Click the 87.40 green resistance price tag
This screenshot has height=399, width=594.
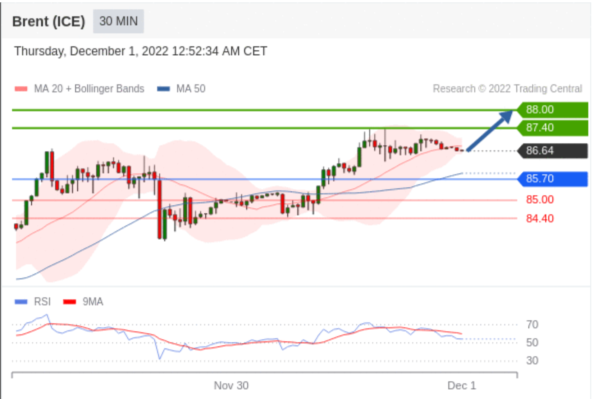[x=553, y=128]
